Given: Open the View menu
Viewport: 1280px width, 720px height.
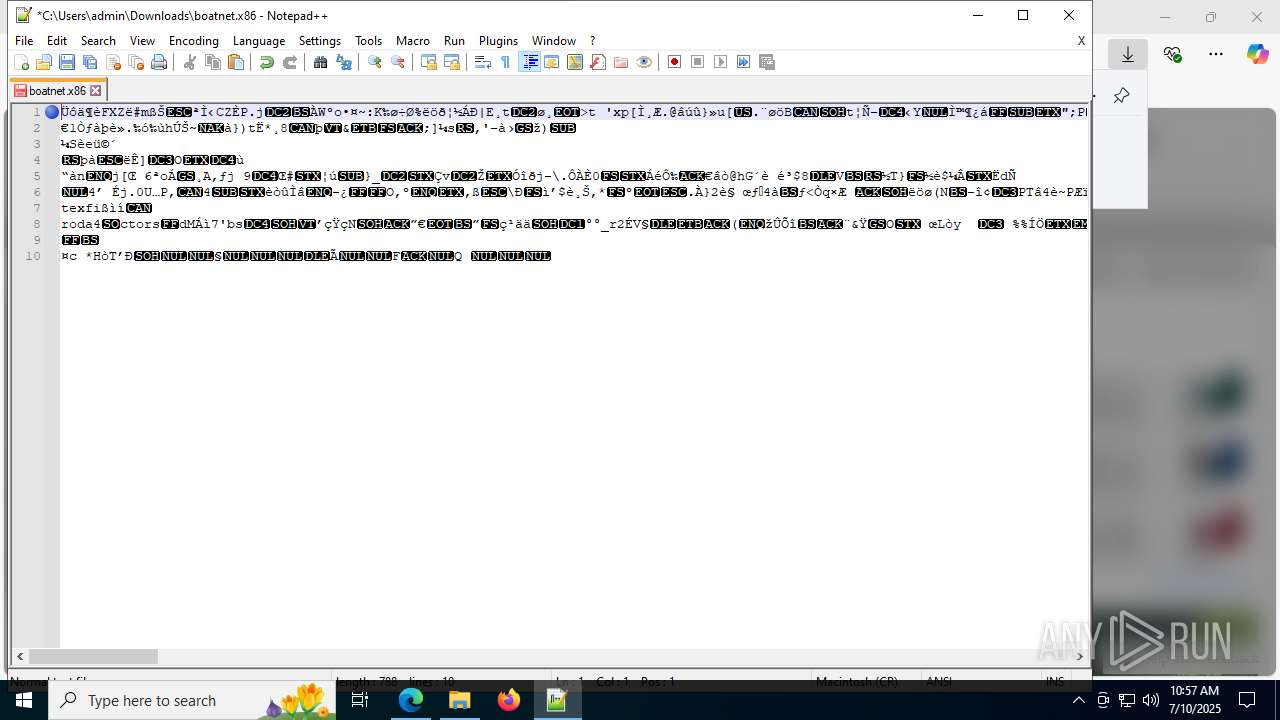Looking at the screenshot, I should click(x=142, y=41).
